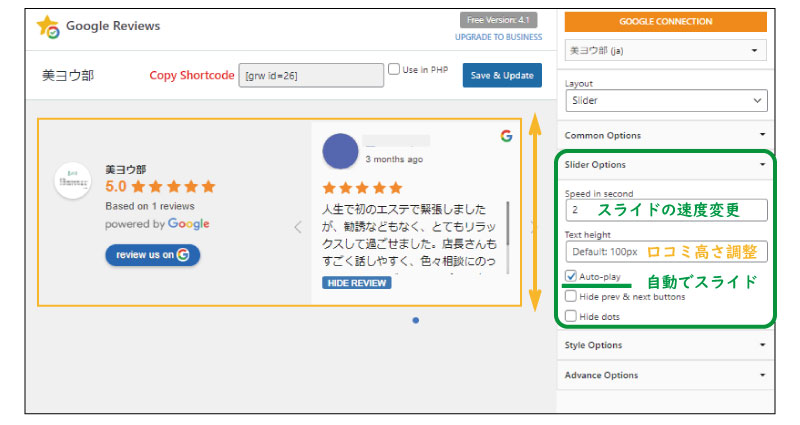Click the five-star rating in the review
Viewport: 800px width, 425px height.
coord(362,188)
